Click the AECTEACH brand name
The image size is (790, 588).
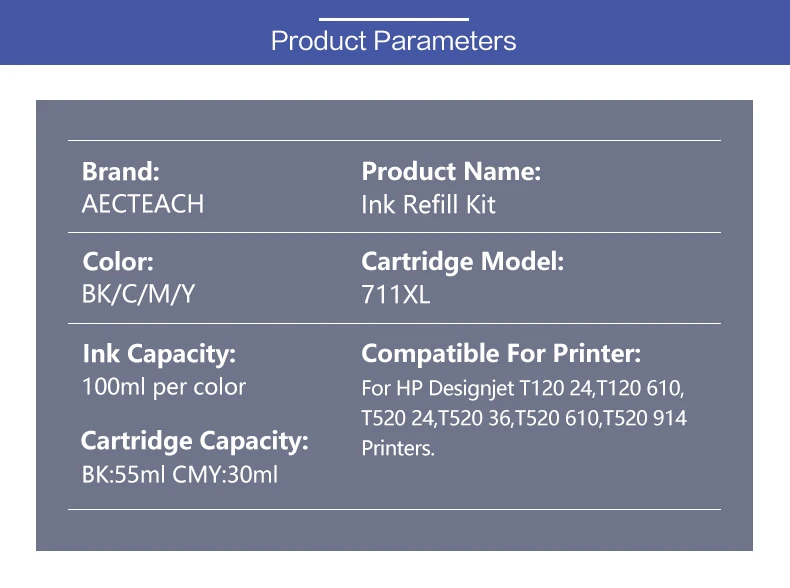click(143, 204)
